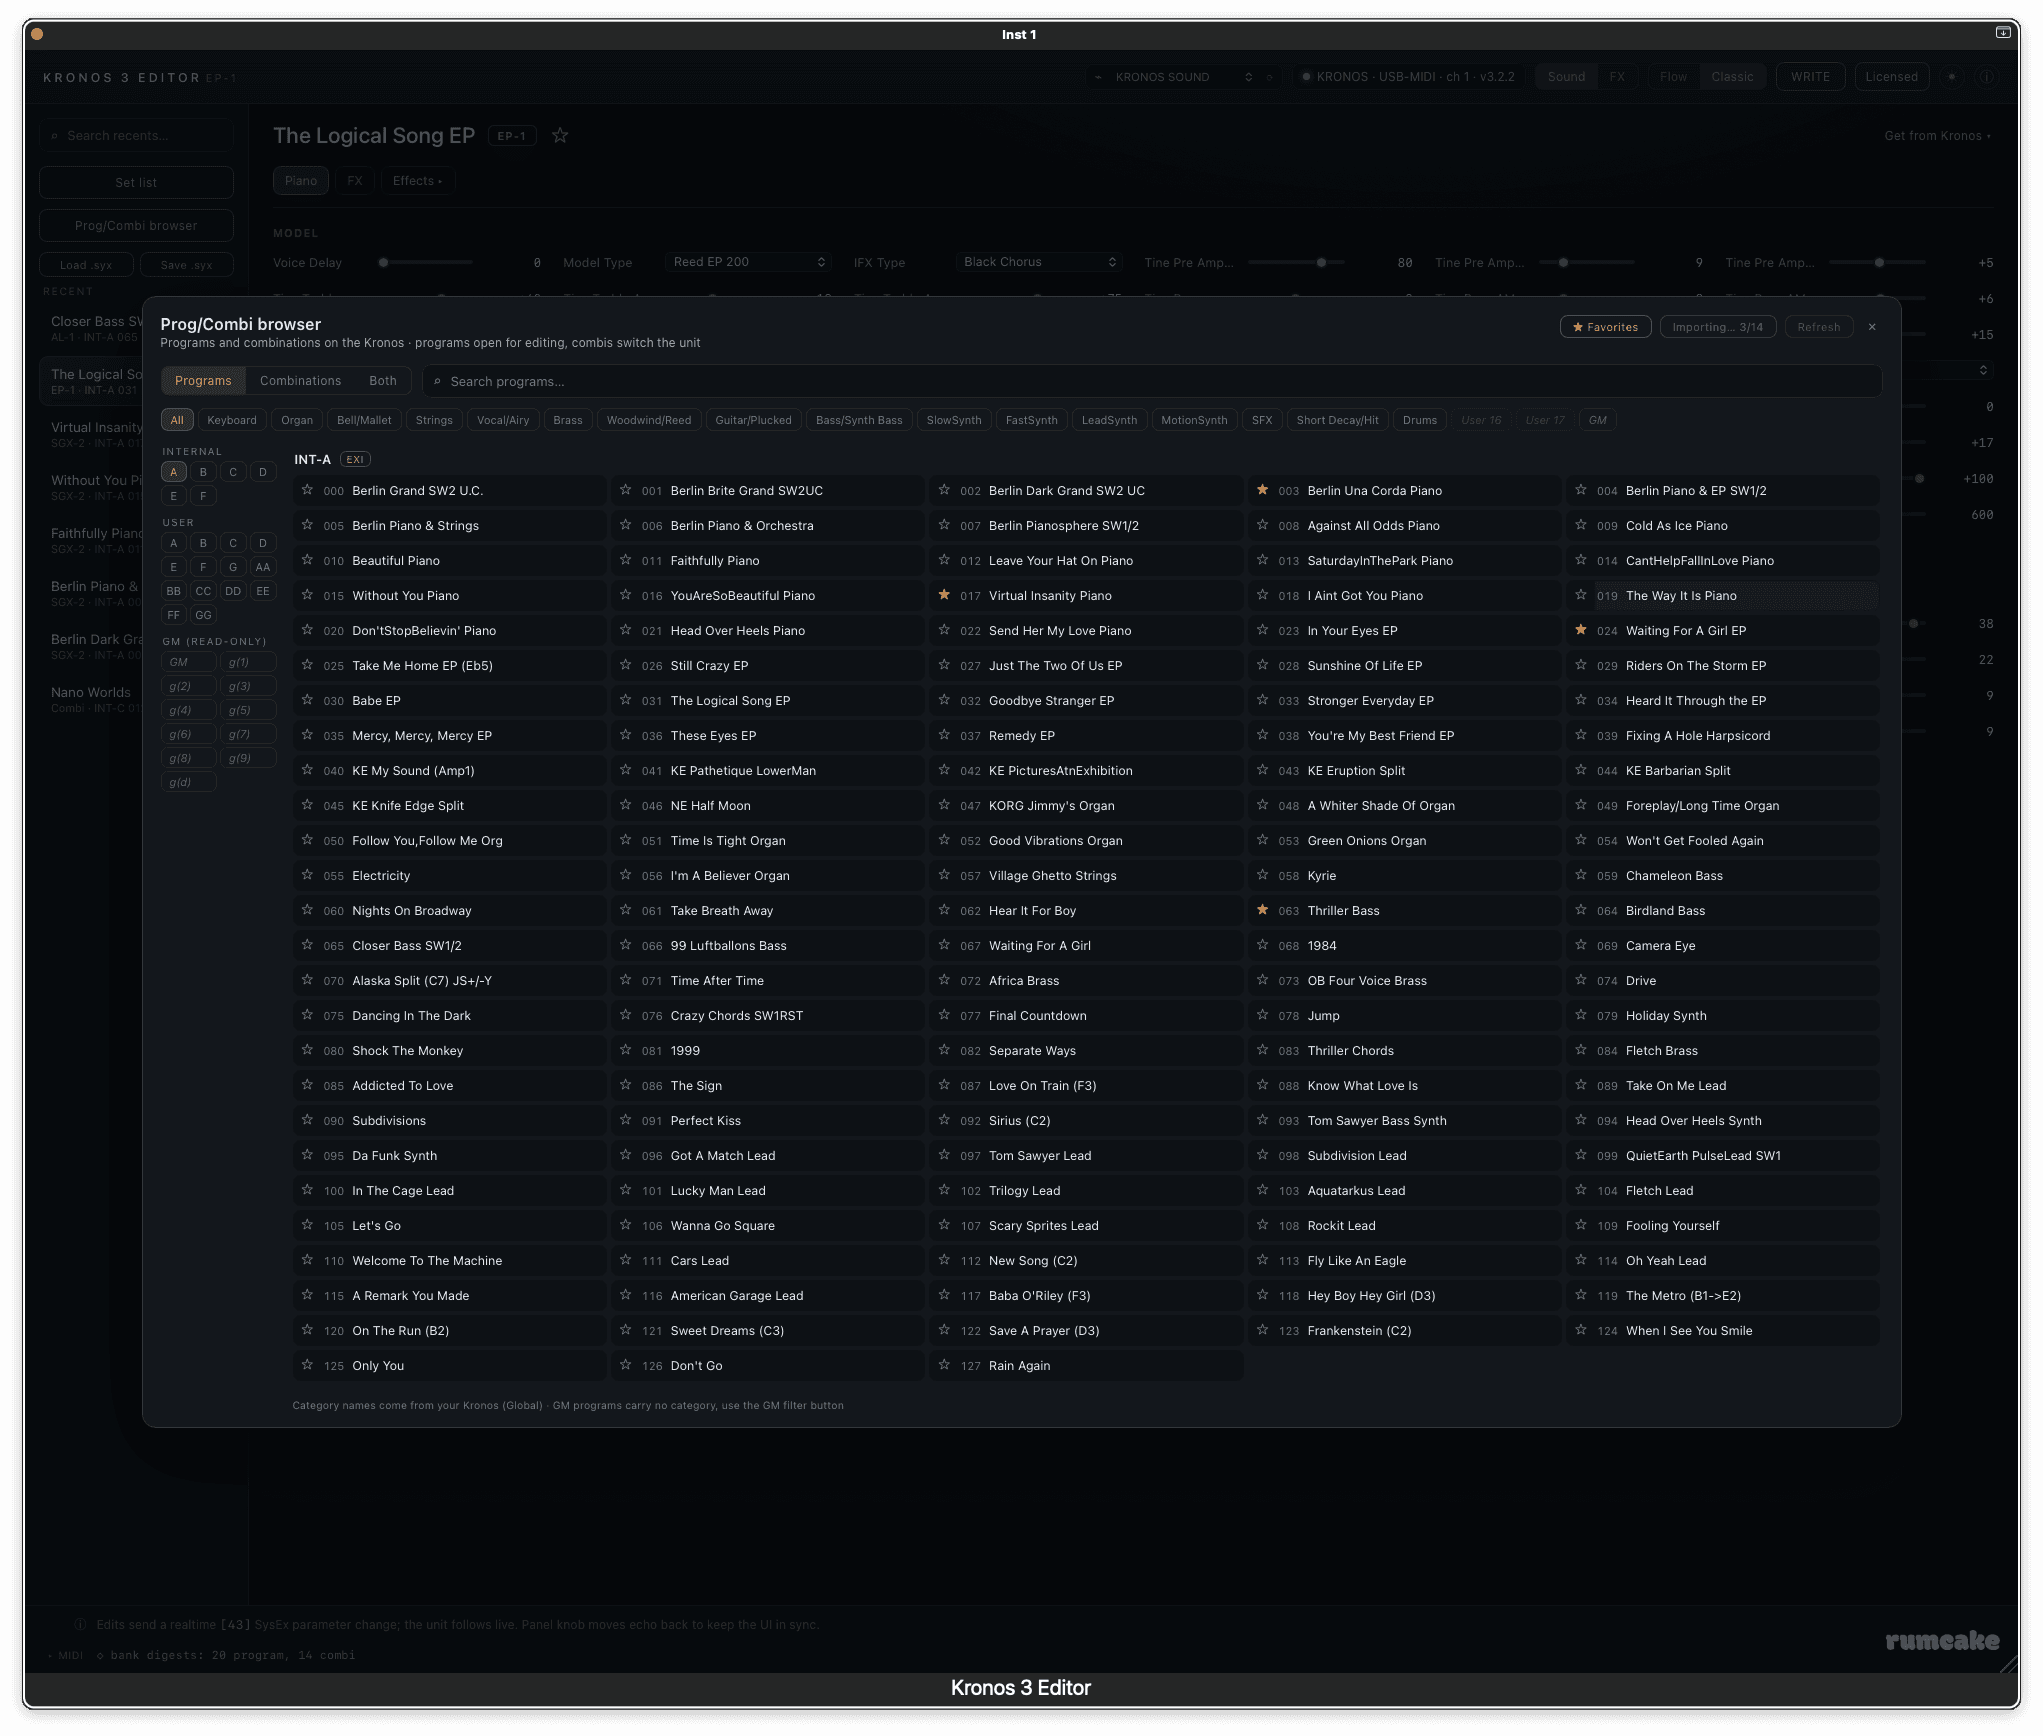This screenshot has width=2043, height=1736.
Task: Switch to Classic view mode
Action: [x=1732, y=77]
